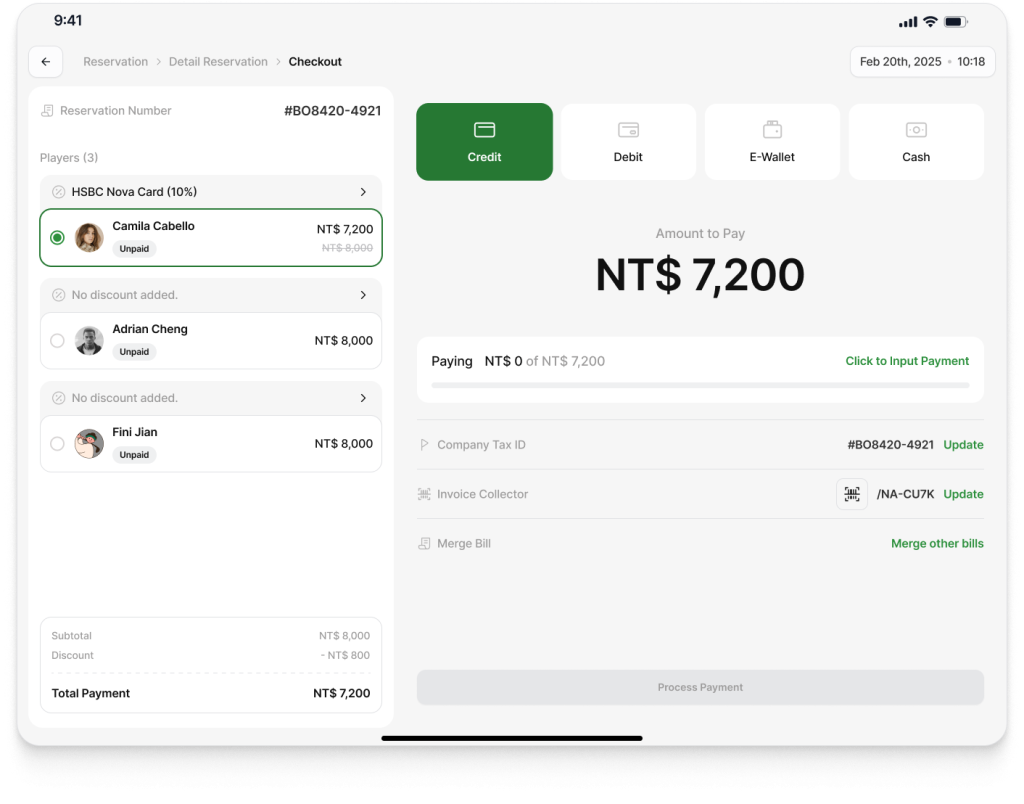The height and width of the screenshot is (804, 1024).
Task: Select Camila Cabello radio button
Action: [57, 237]
